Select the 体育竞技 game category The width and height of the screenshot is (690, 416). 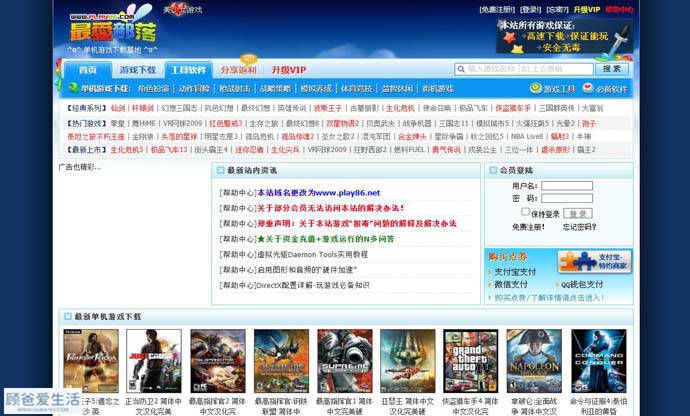pyautogui.click(x=356, y=88)
